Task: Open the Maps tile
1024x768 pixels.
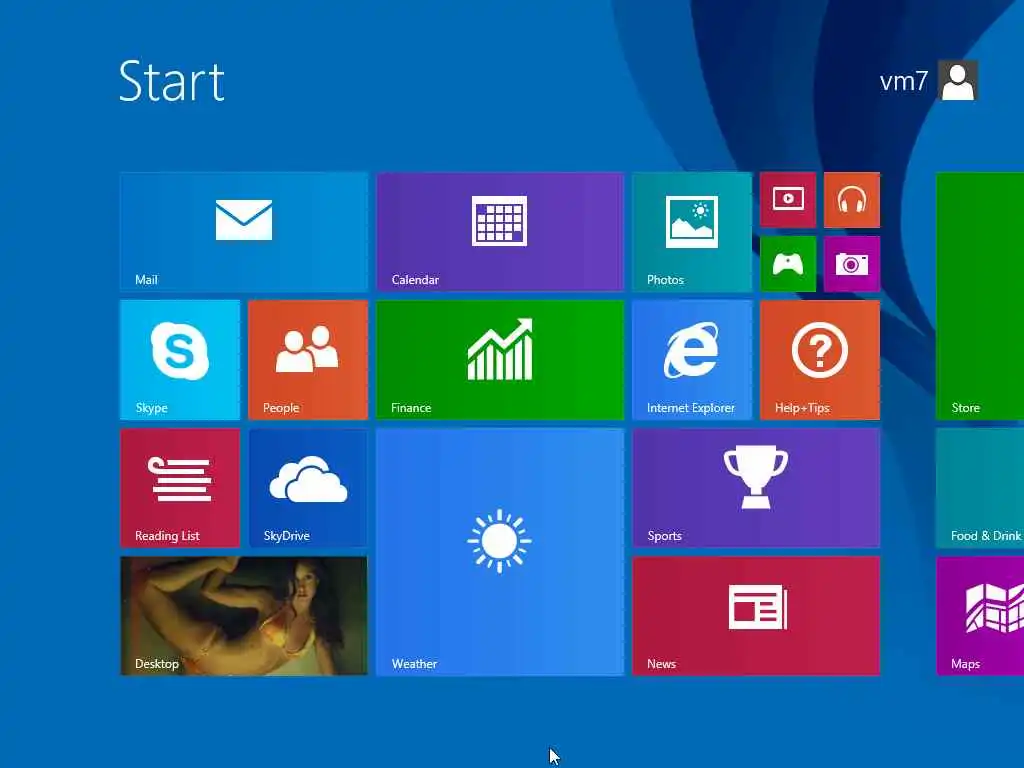Action: click(980, 616)
